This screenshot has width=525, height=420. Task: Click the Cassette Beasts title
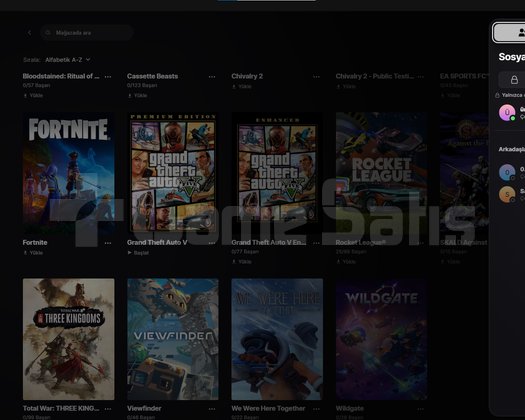(152, 76)
